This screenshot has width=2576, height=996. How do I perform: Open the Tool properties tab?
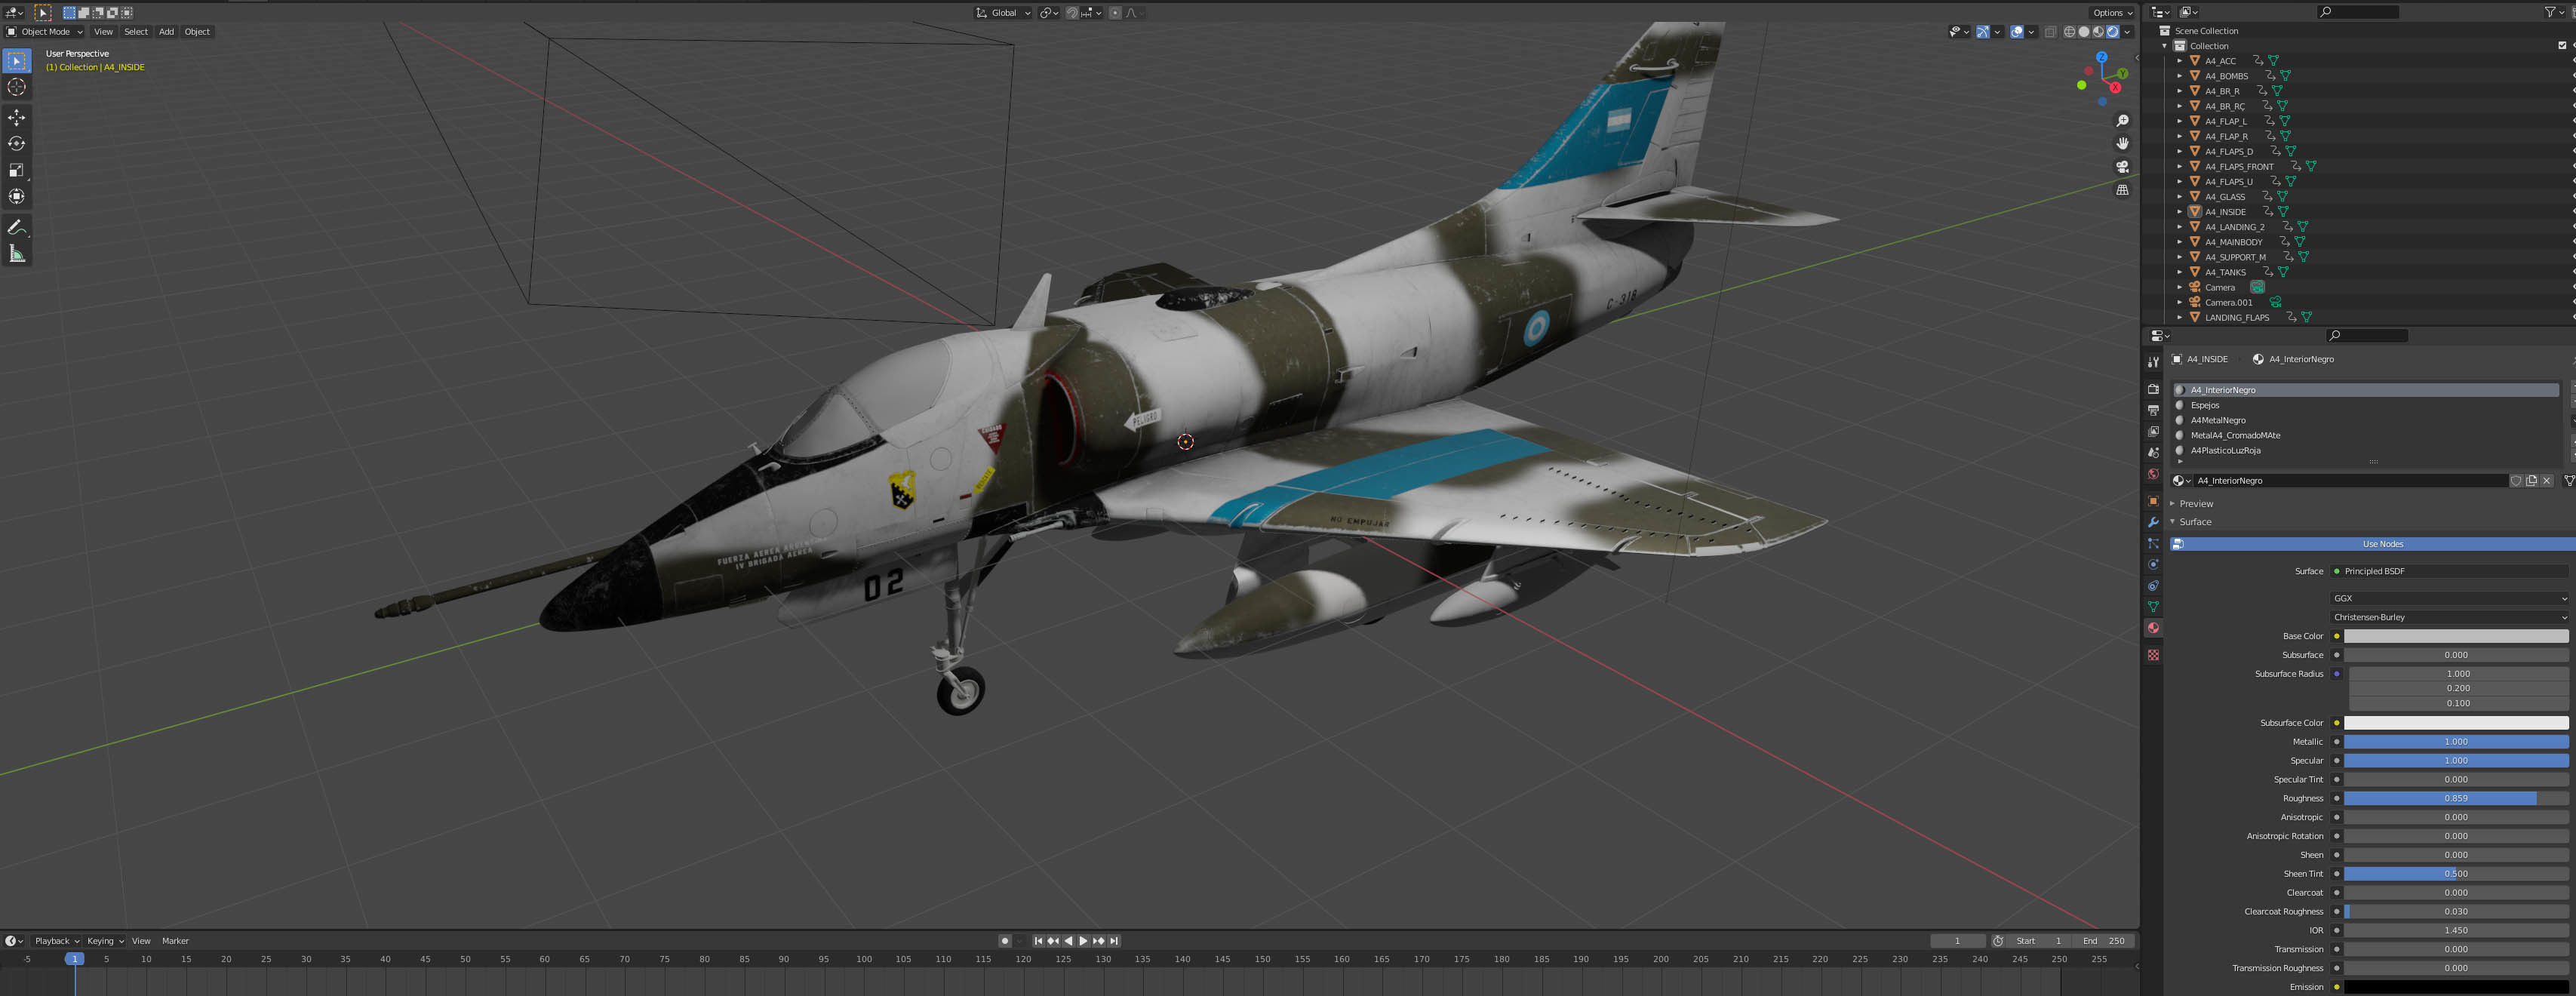click(2153, 362)
